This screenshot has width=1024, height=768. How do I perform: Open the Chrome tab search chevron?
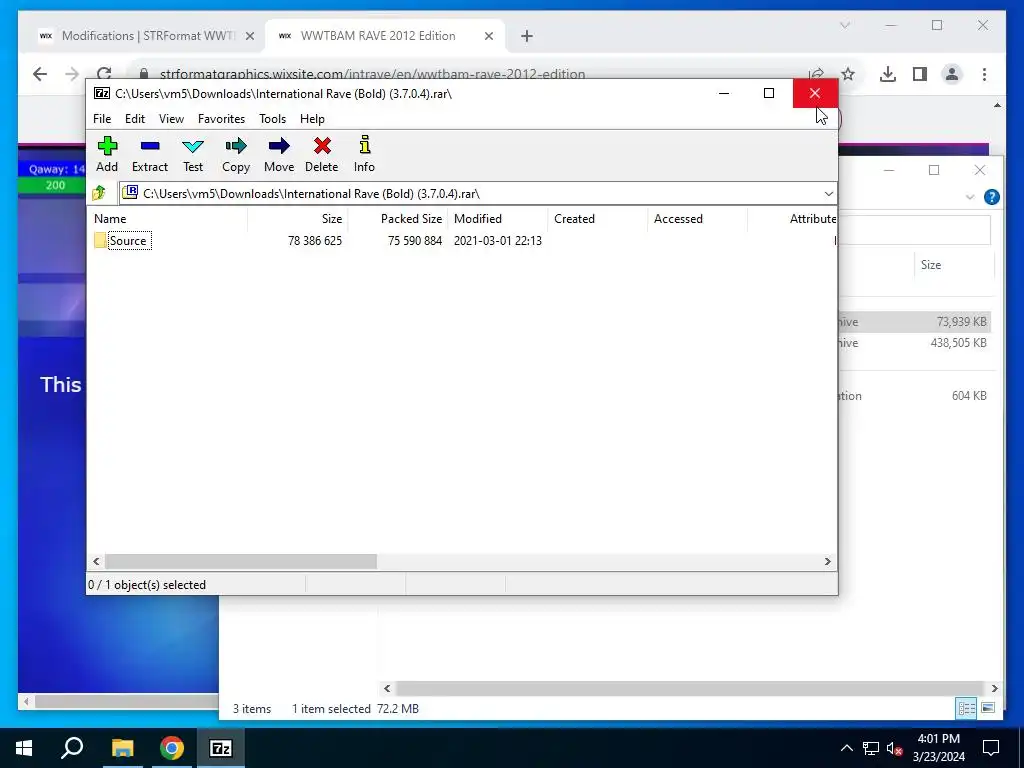[x=844, y=25]
